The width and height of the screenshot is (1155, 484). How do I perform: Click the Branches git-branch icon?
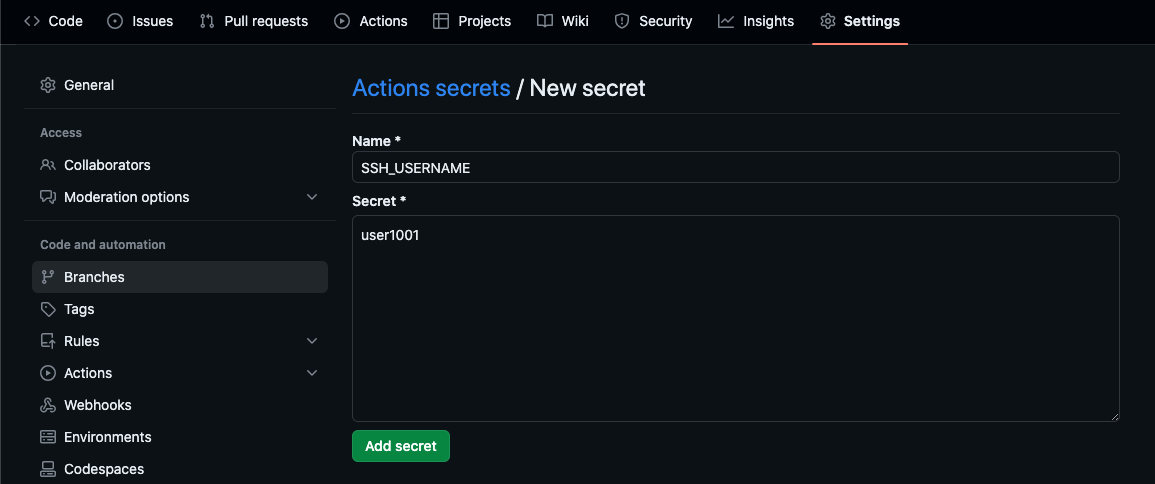pyautogui.click(x=48, y=277)
